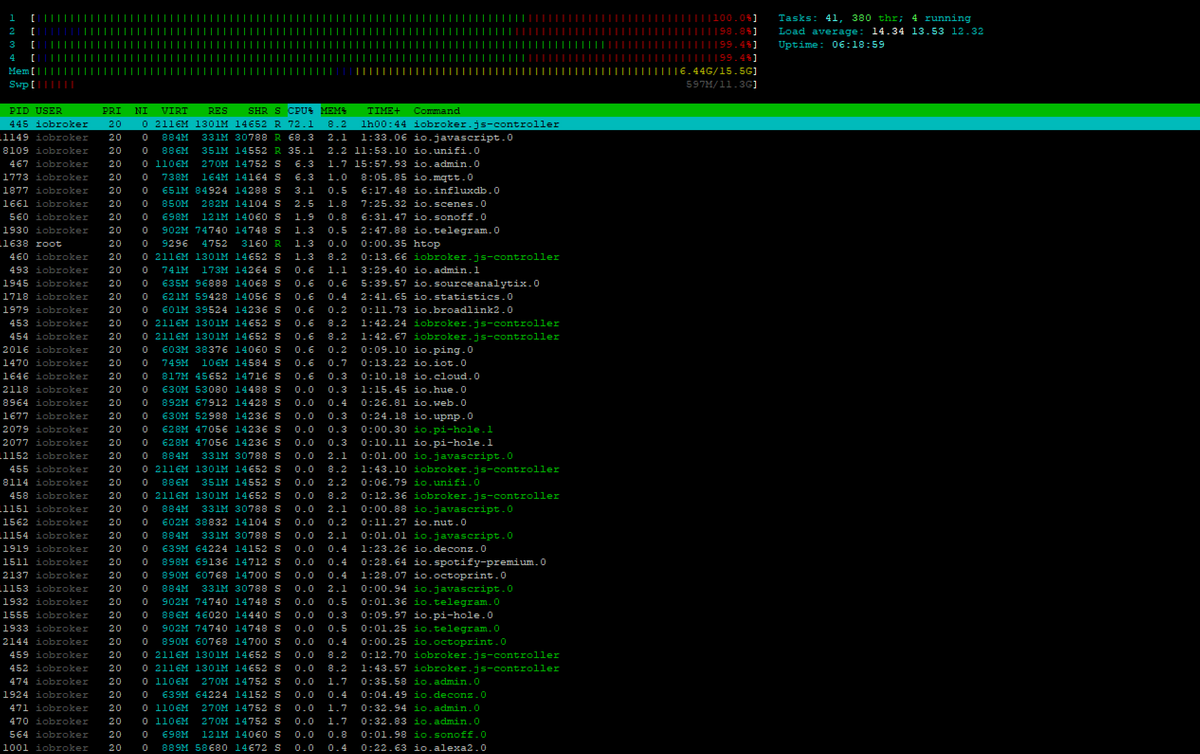Sort by the TIME+ column header
The height and width of the screenshot is (754, 1200).
[384, 111]
